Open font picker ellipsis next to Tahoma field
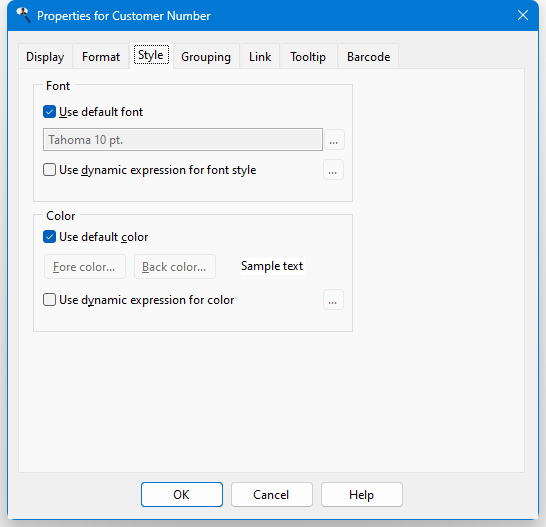The image size is (546, 527). pos(334,140)
